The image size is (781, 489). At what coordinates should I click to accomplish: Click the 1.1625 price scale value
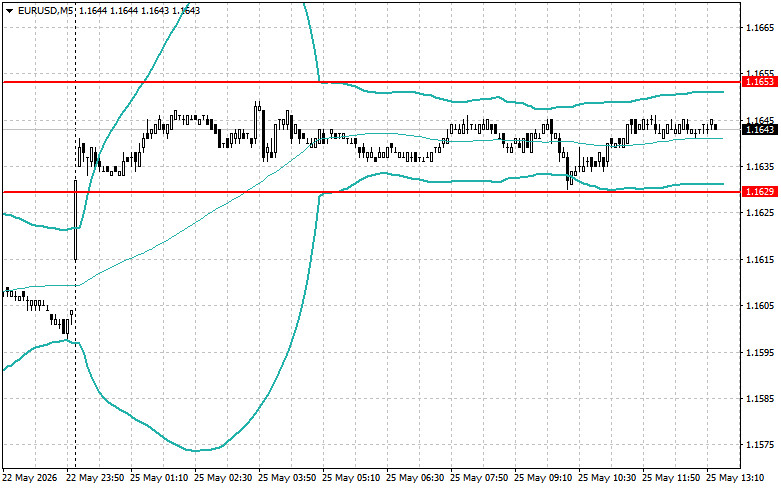click(760, 213)
